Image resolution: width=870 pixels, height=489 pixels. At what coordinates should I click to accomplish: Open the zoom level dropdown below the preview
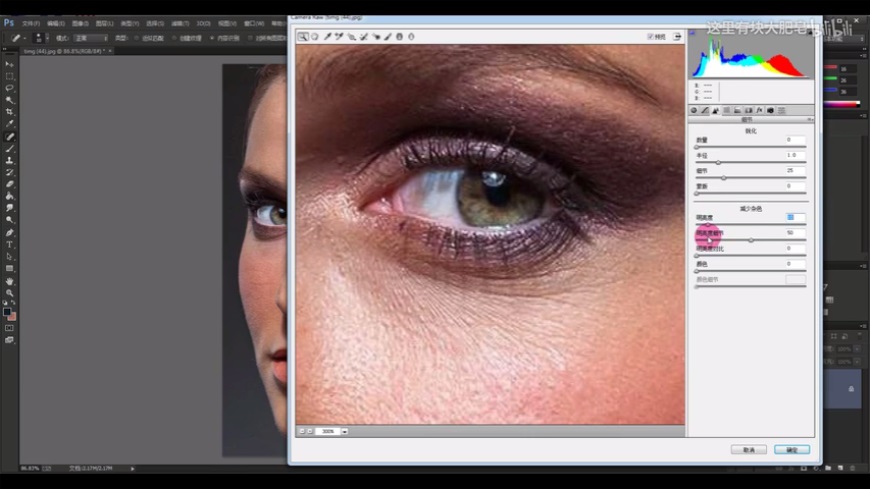(344, 431)
